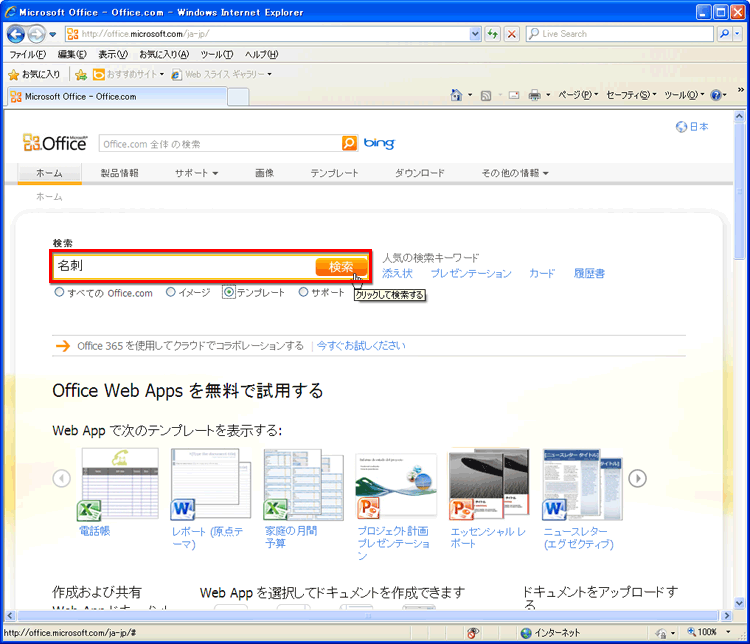Click the カード keyword link
This screenshot has height=644, width=750.
coord(542,274)
